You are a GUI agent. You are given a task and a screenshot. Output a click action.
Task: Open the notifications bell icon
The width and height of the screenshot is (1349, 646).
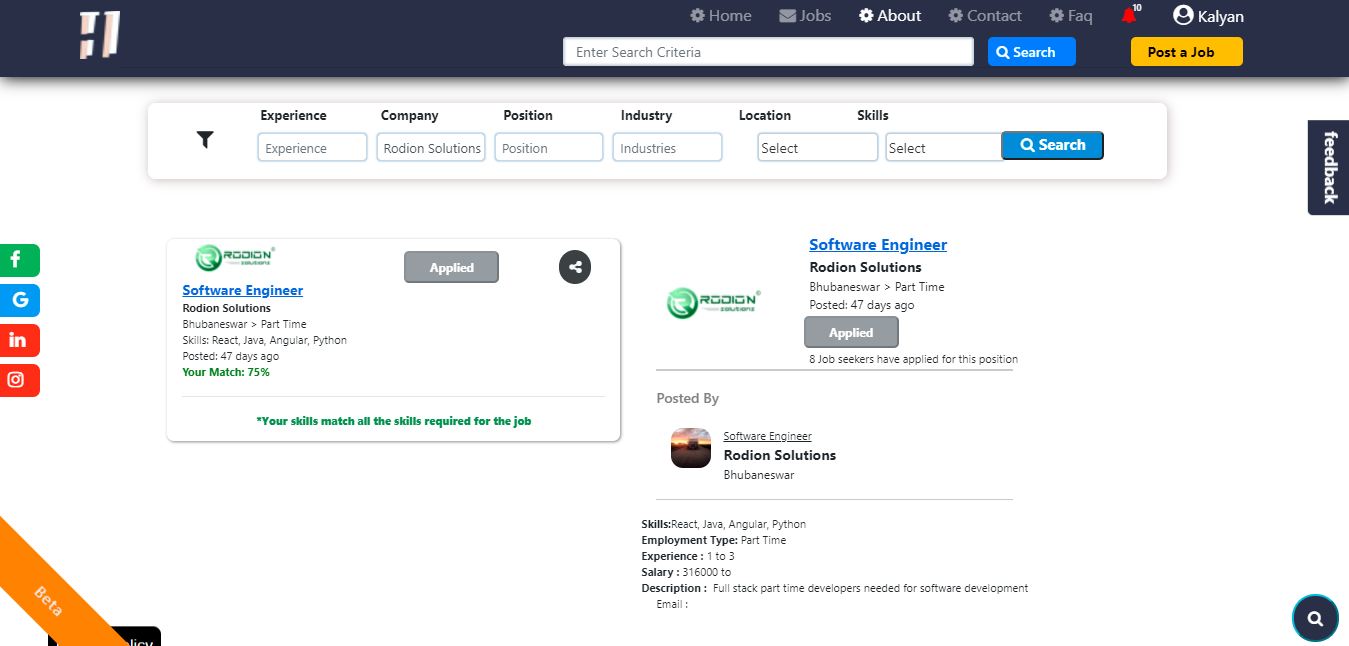(1129, 15)
